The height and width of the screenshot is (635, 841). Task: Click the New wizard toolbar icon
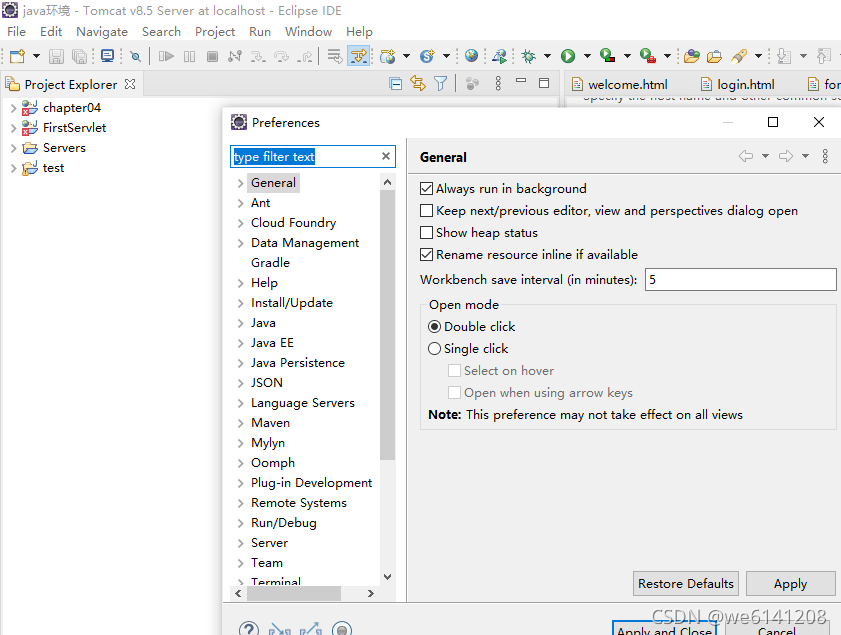click(x=18, y=56)
